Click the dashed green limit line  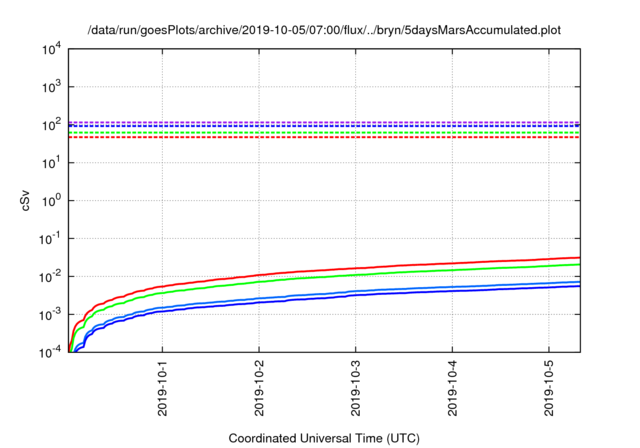tap(324, 133)
